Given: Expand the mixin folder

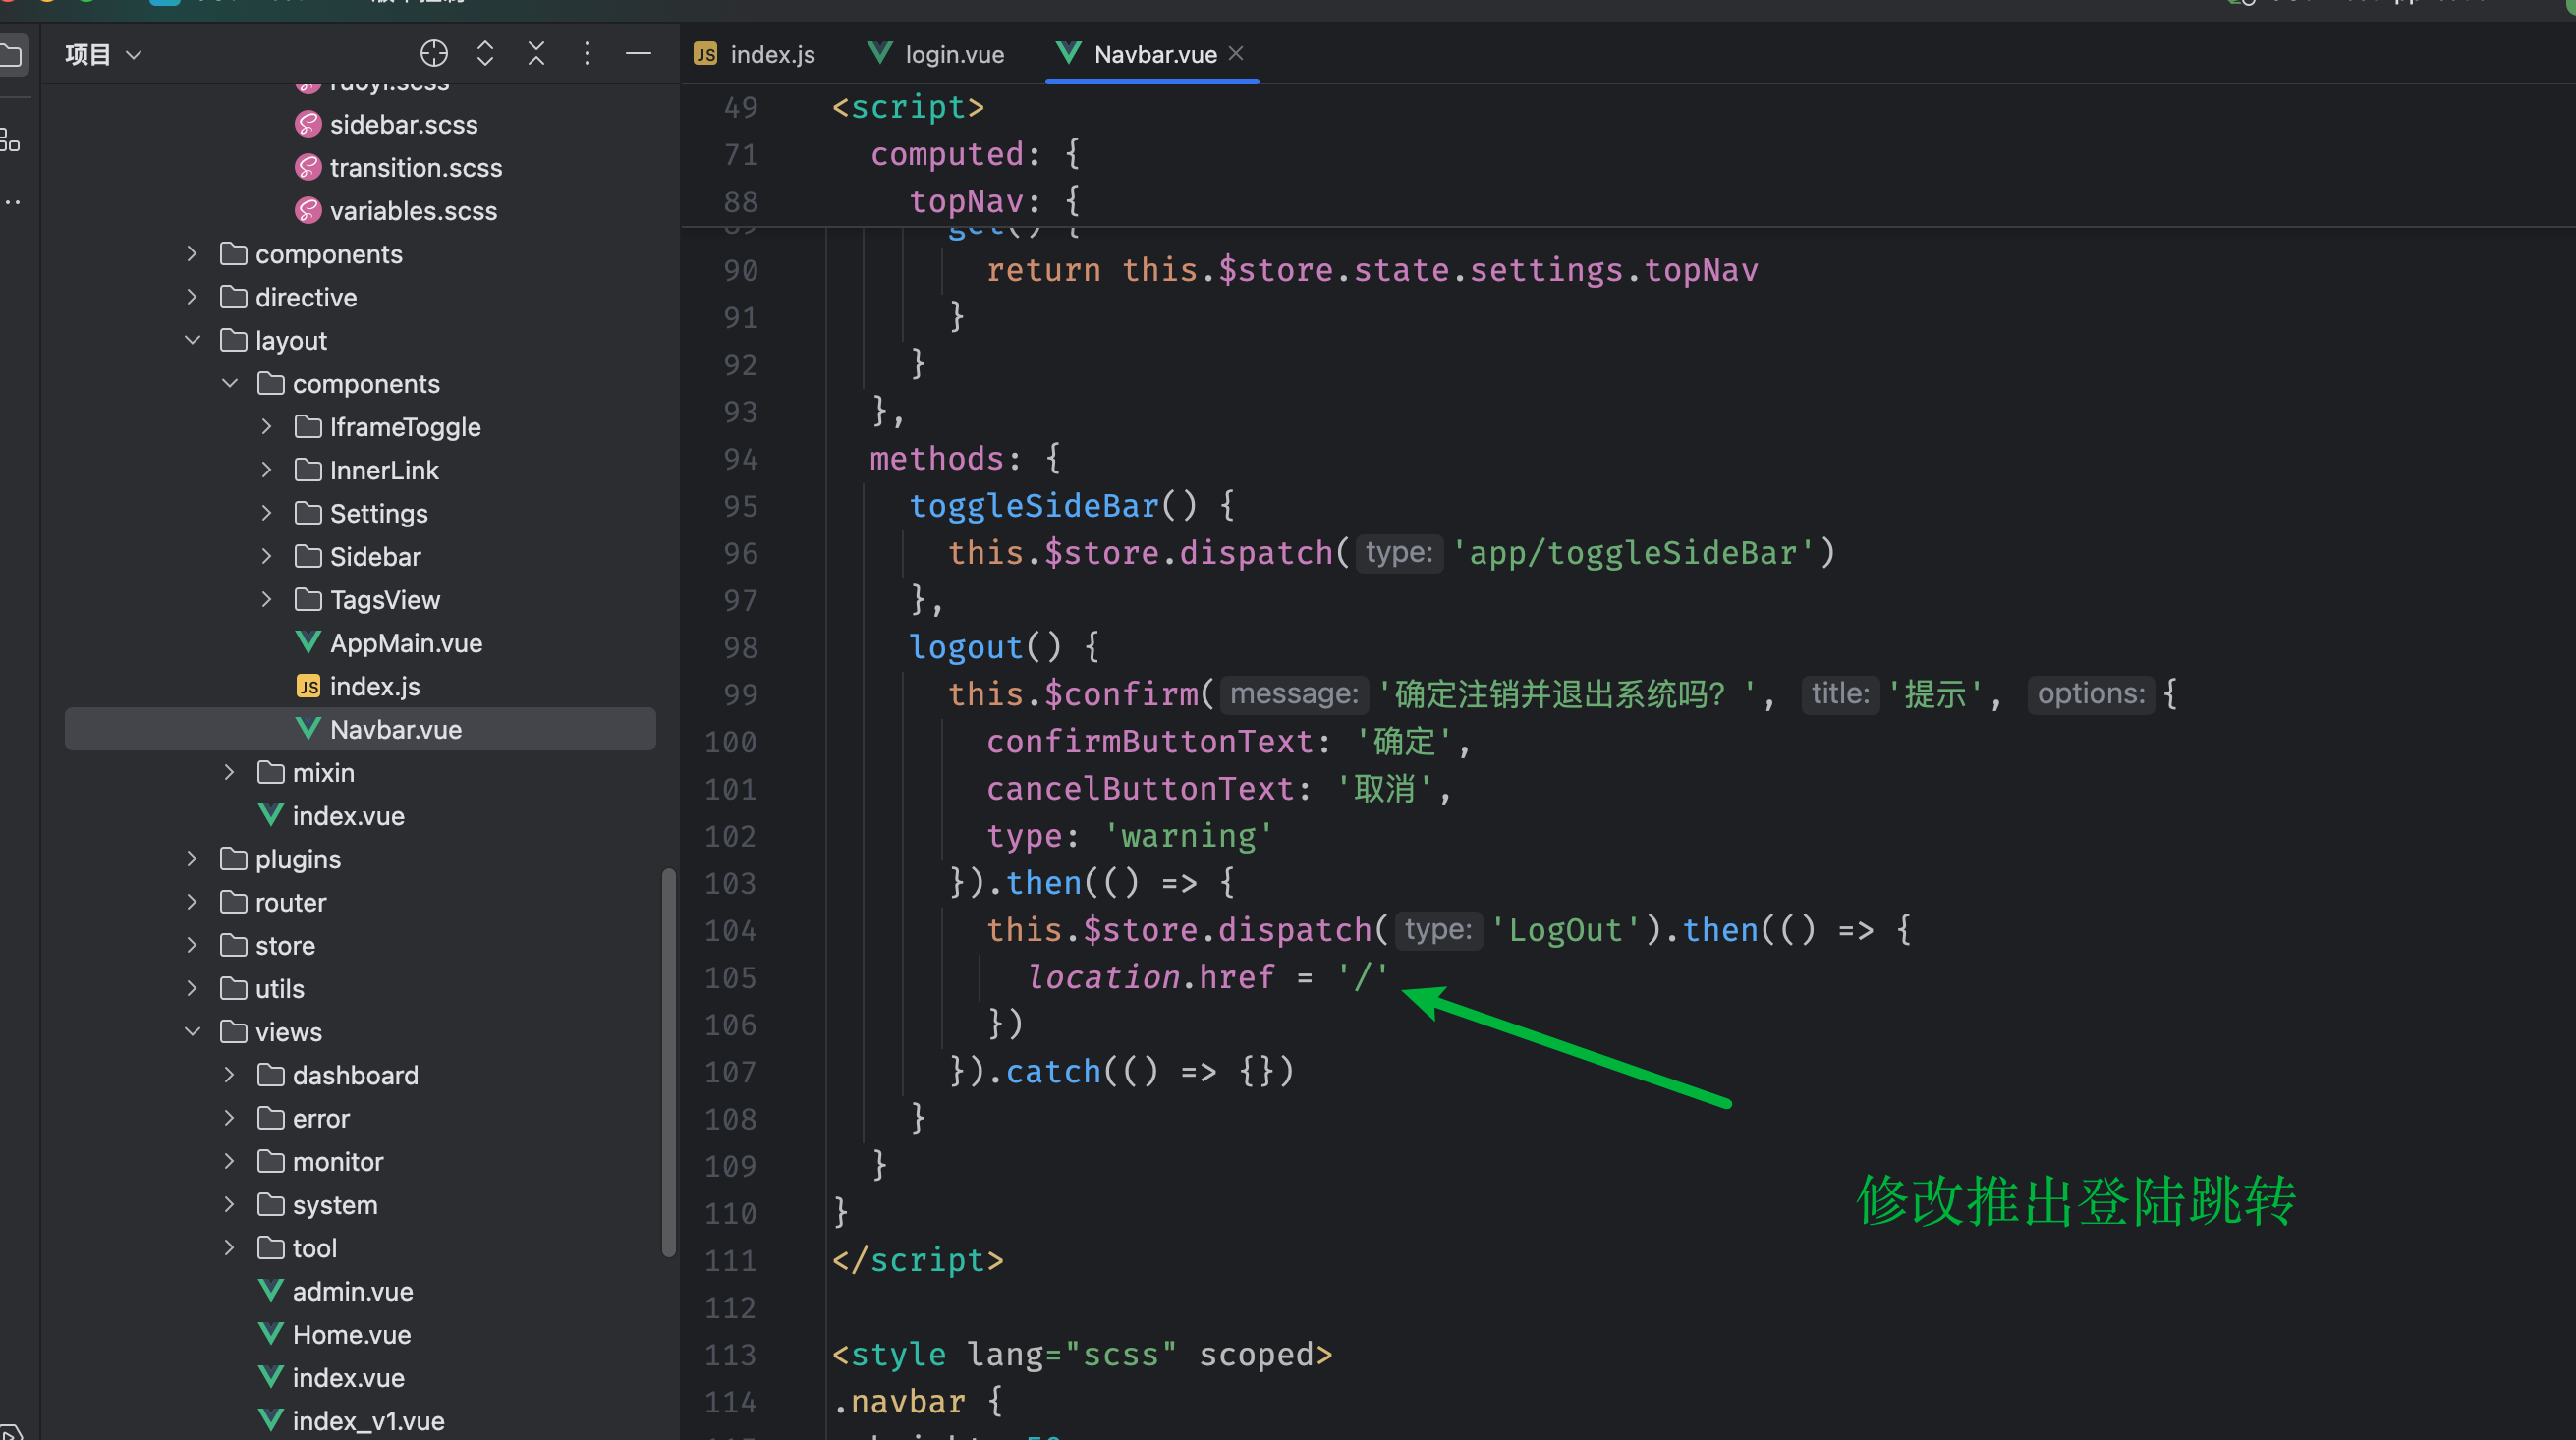Looking at the screenshot, I should [x=230, y=772].
